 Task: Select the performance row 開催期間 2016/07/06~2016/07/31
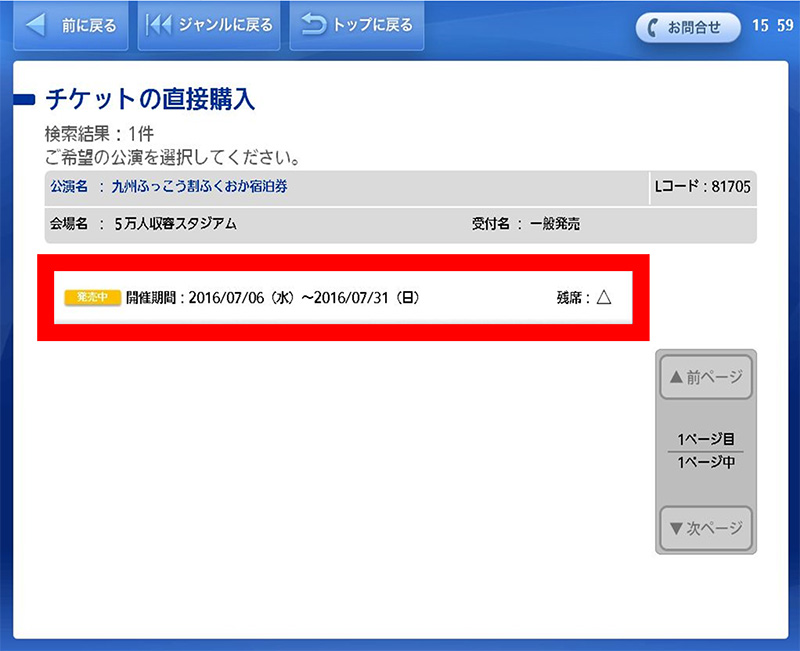click(x=343, y=297)
